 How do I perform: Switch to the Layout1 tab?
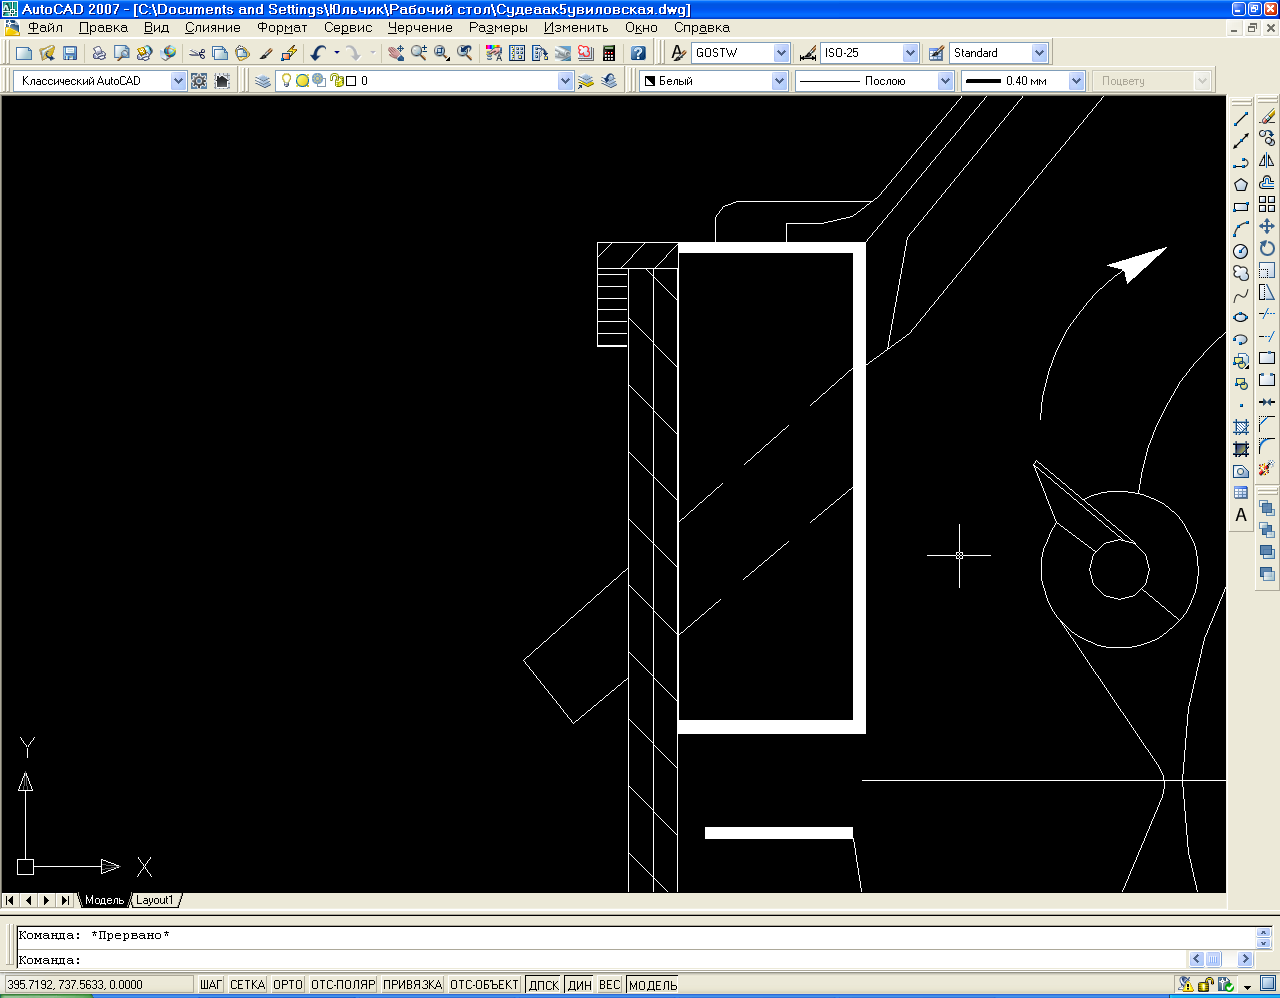155,900
